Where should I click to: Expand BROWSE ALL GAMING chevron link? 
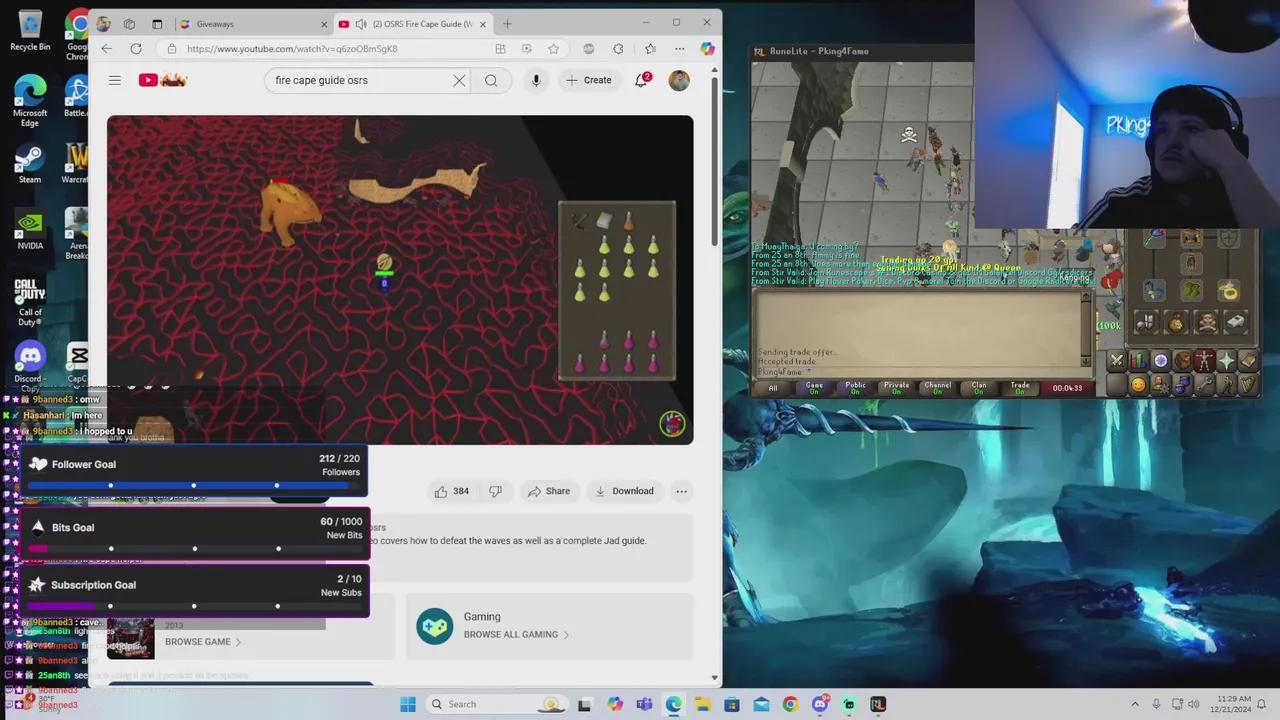pyautogui.click(x=566, y=634)
